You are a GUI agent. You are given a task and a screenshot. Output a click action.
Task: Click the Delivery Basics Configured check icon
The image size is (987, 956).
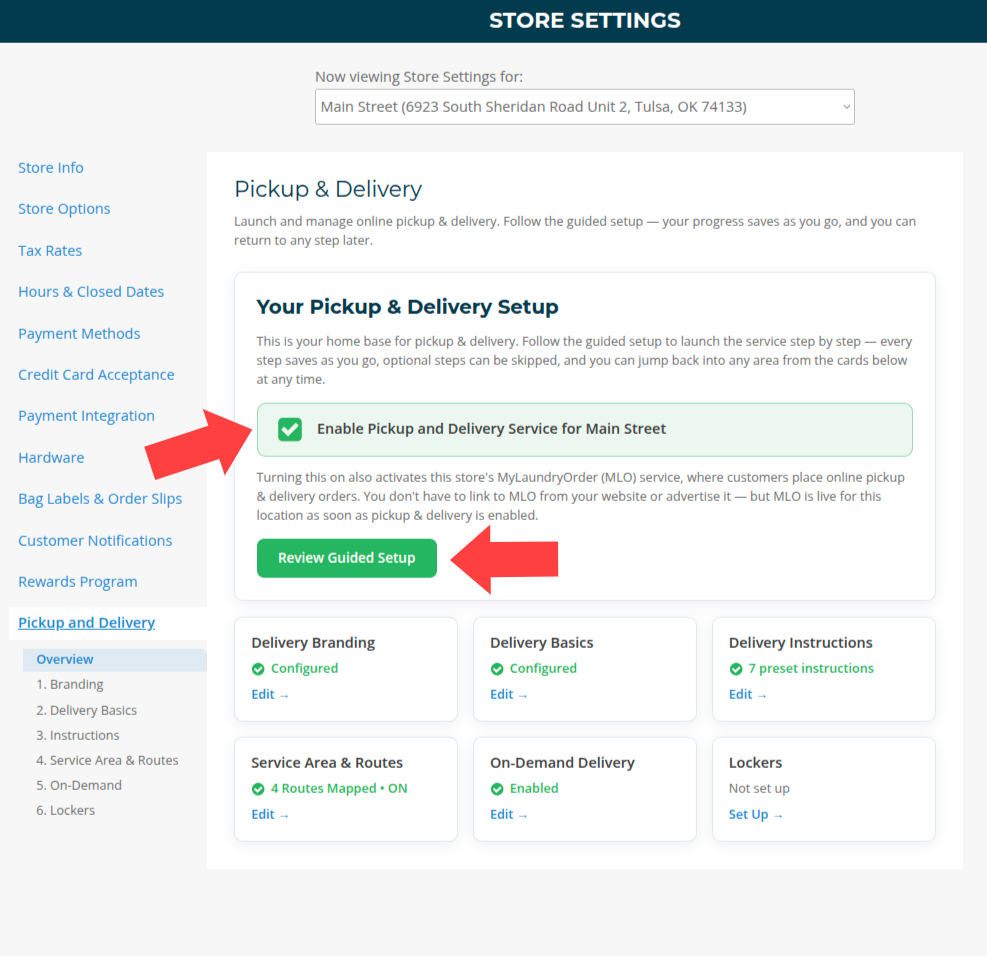click(497, 669)
